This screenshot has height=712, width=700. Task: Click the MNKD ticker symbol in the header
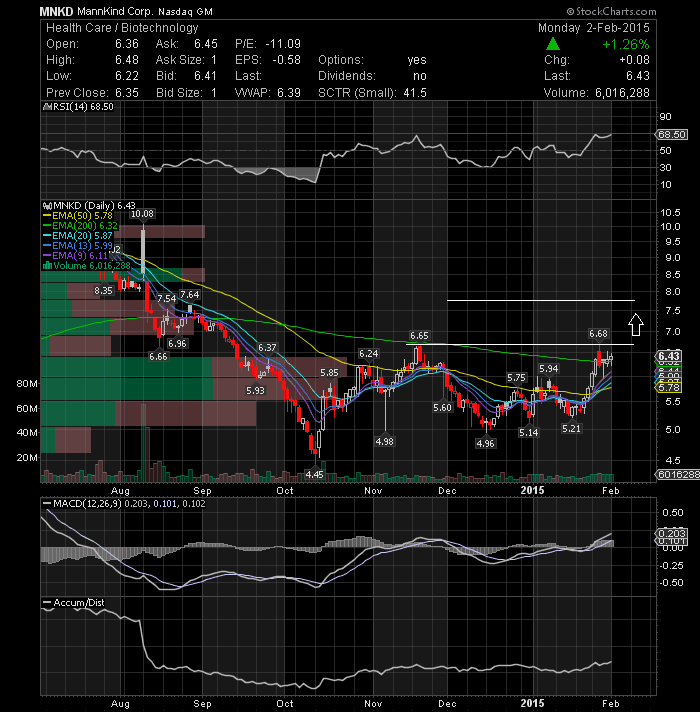tap(56, 11)
